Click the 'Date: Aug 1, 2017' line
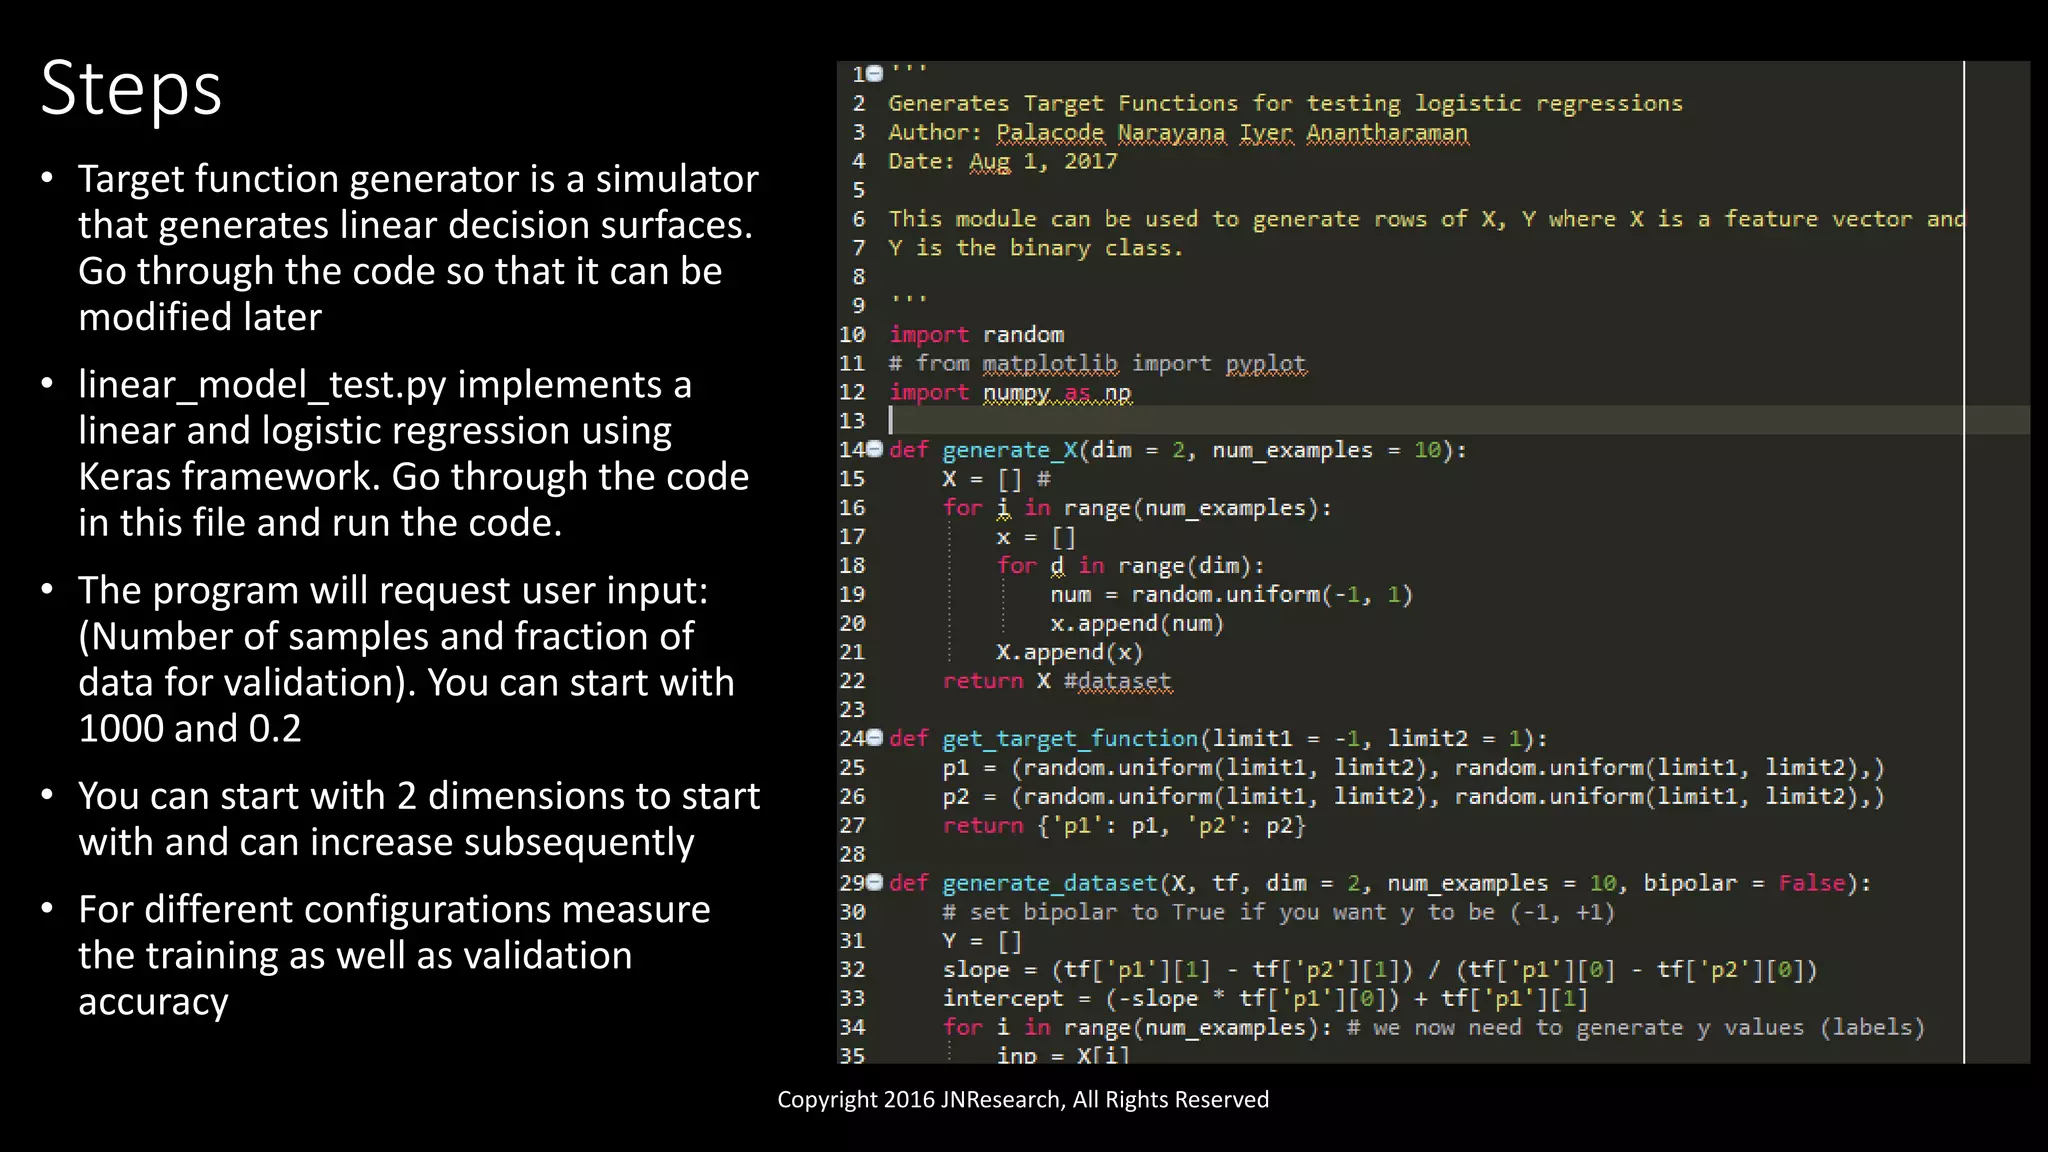The width and height of the screenshot is (2048, 1152). [1003, 161]
